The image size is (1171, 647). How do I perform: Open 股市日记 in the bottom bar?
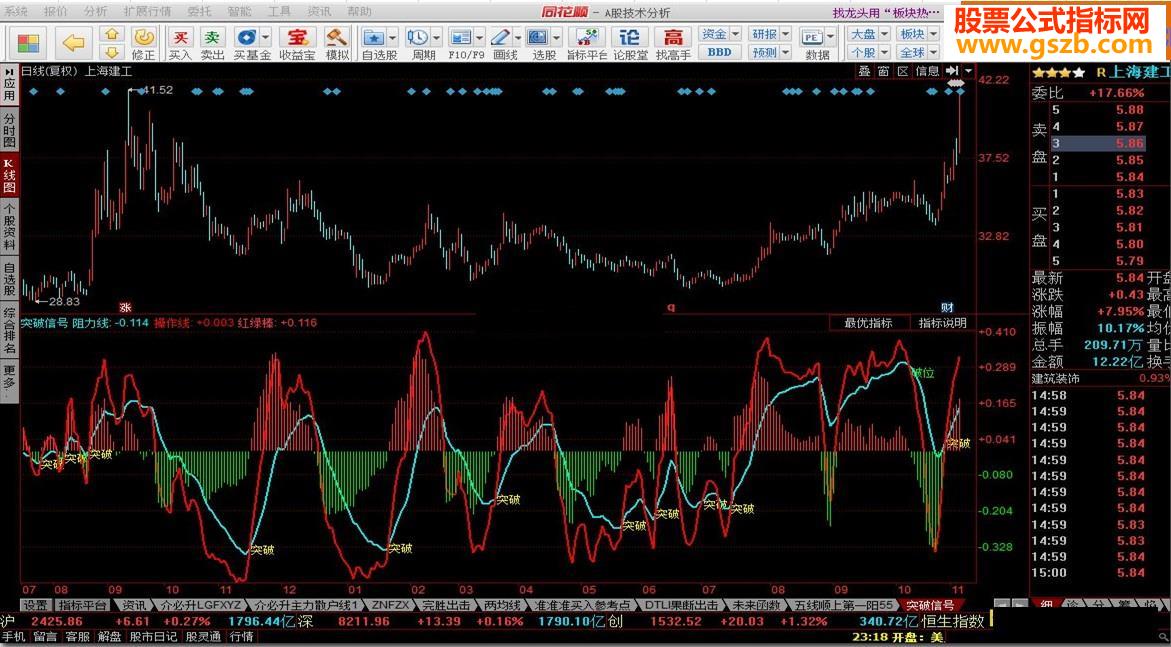click(x=154, y=637)
